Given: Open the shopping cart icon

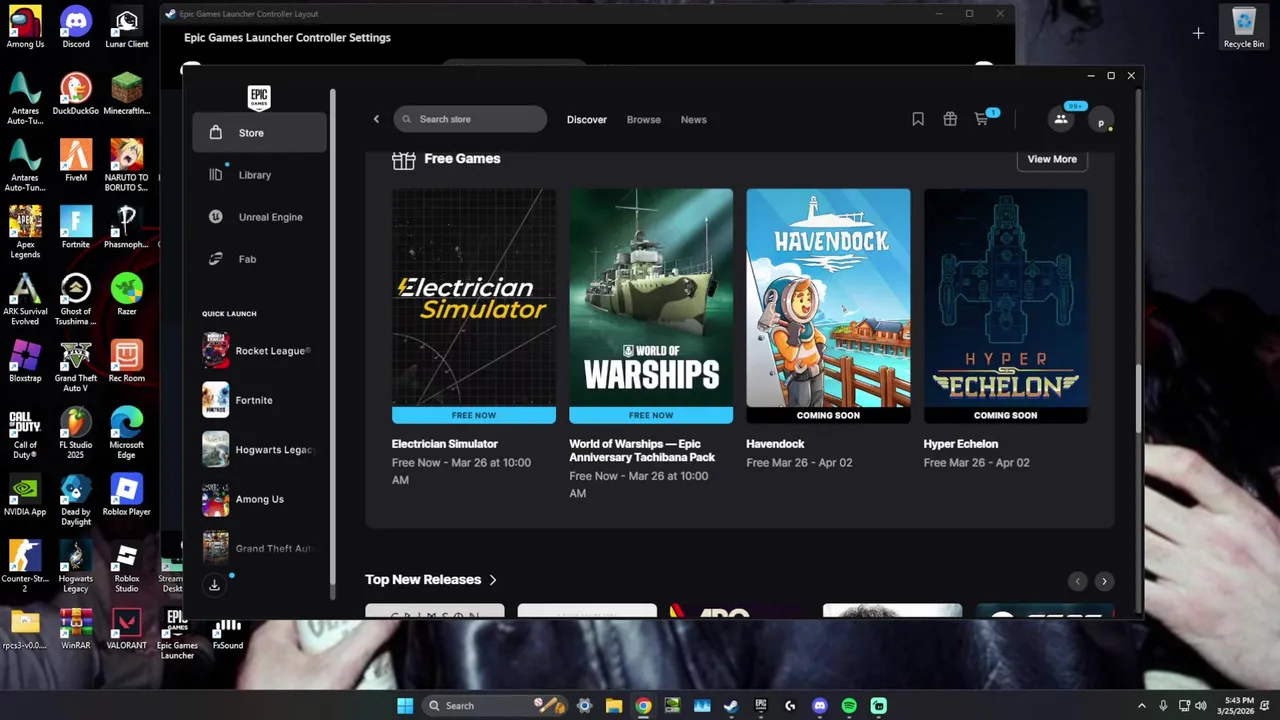Looking at the screenshot, I should pos(982,118).
